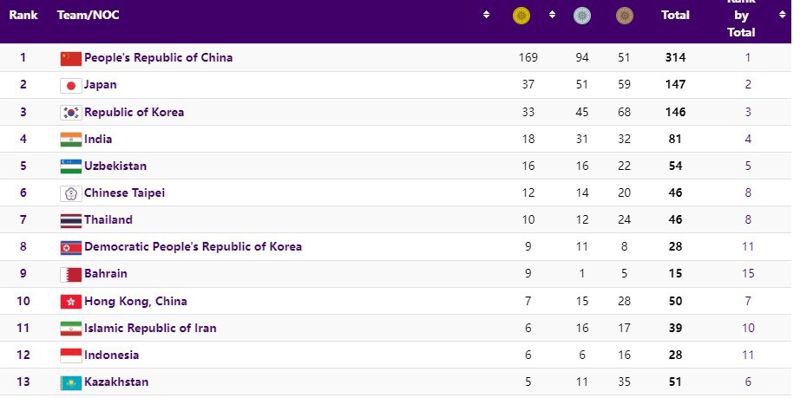Viewport: 800px width, 398px height.
Task: Click the Republic of Korea flag
Action: click(x=71, y=112)
